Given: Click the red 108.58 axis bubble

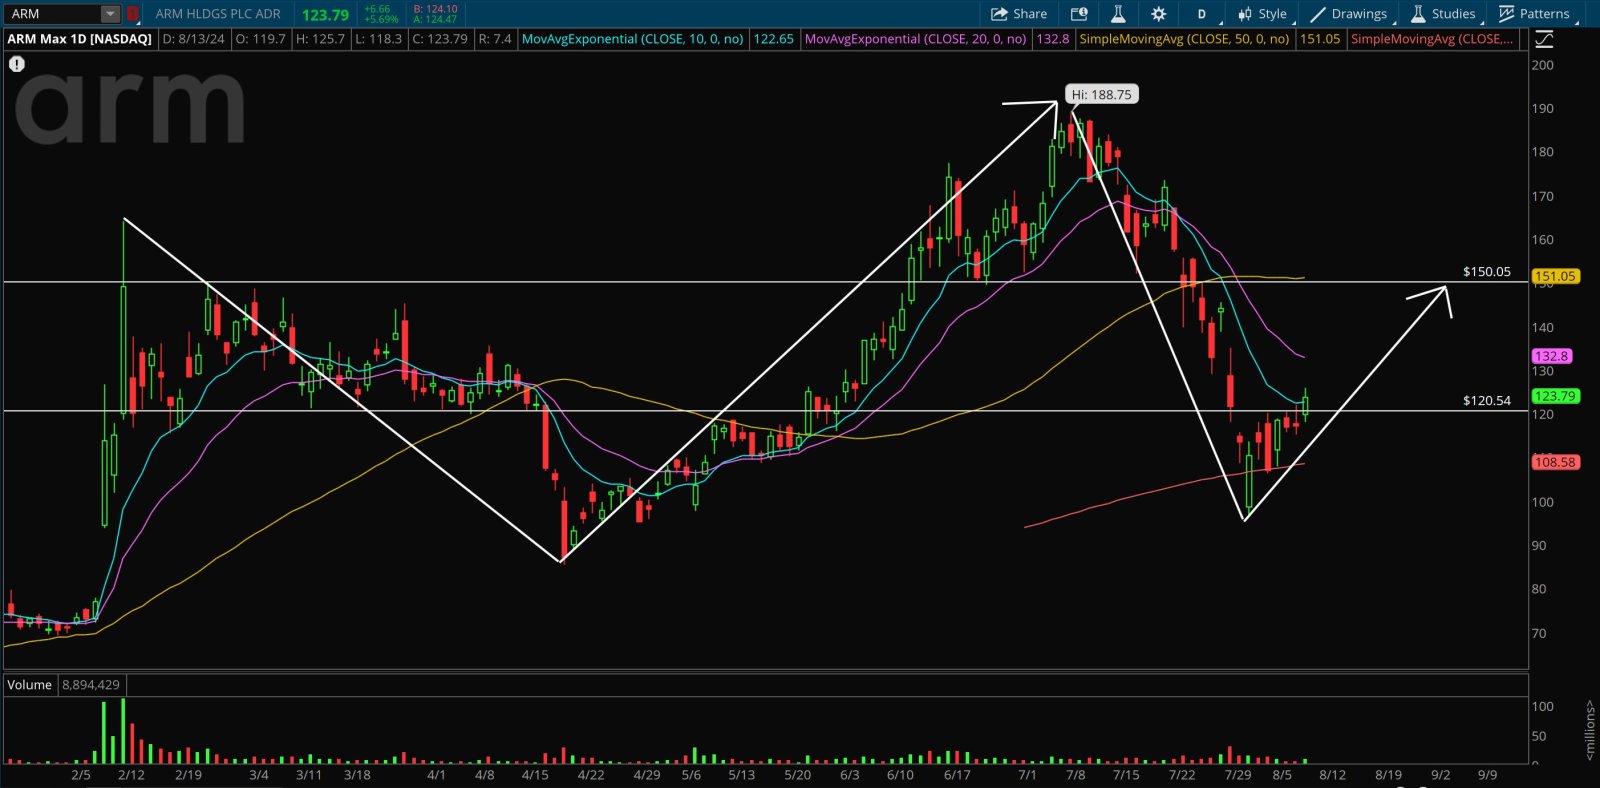Looking at the screenshot, I should point(1555,462).
